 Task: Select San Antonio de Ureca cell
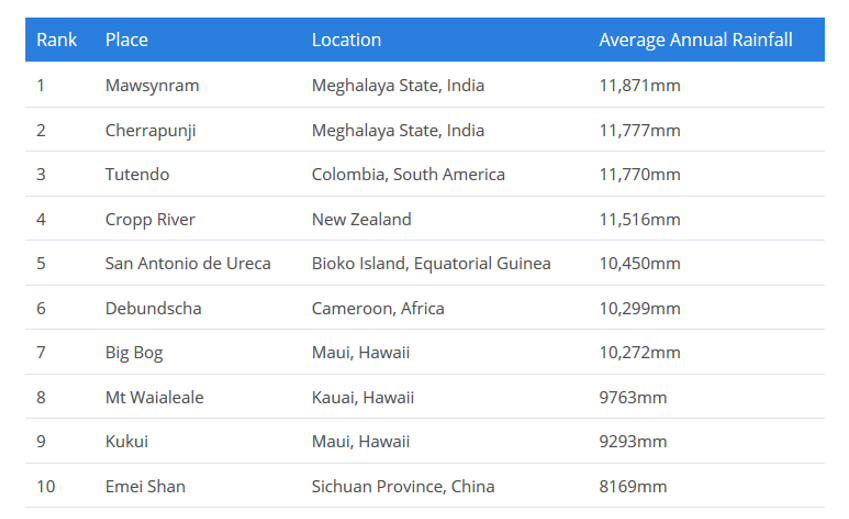(188, 264)
